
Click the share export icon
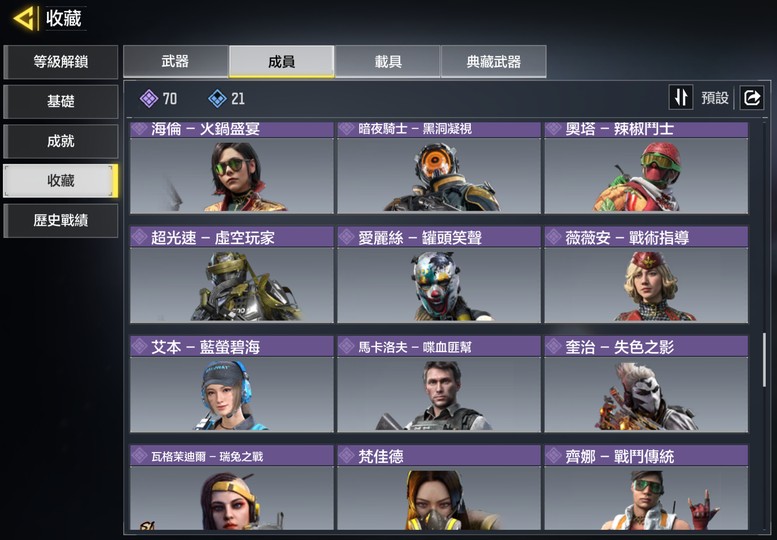coord(752,97)
